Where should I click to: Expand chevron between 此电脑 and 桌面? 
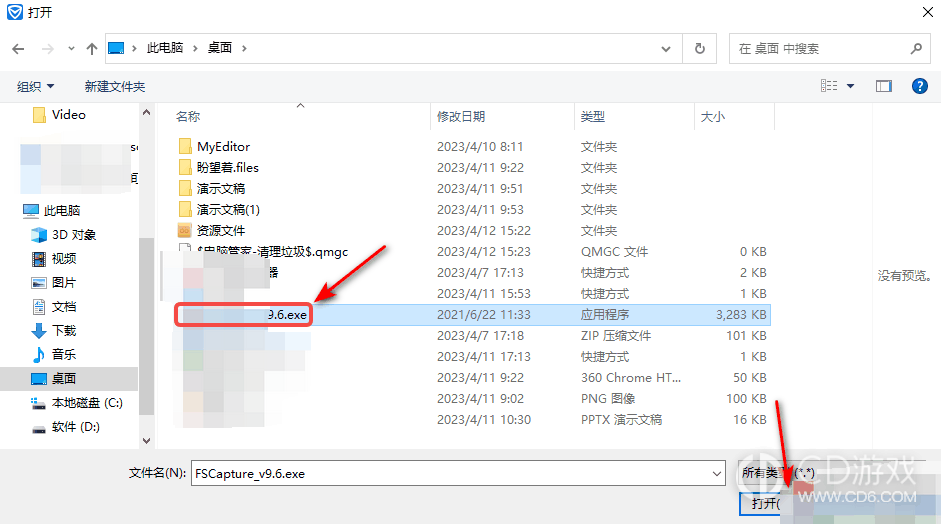coord(195,48)
